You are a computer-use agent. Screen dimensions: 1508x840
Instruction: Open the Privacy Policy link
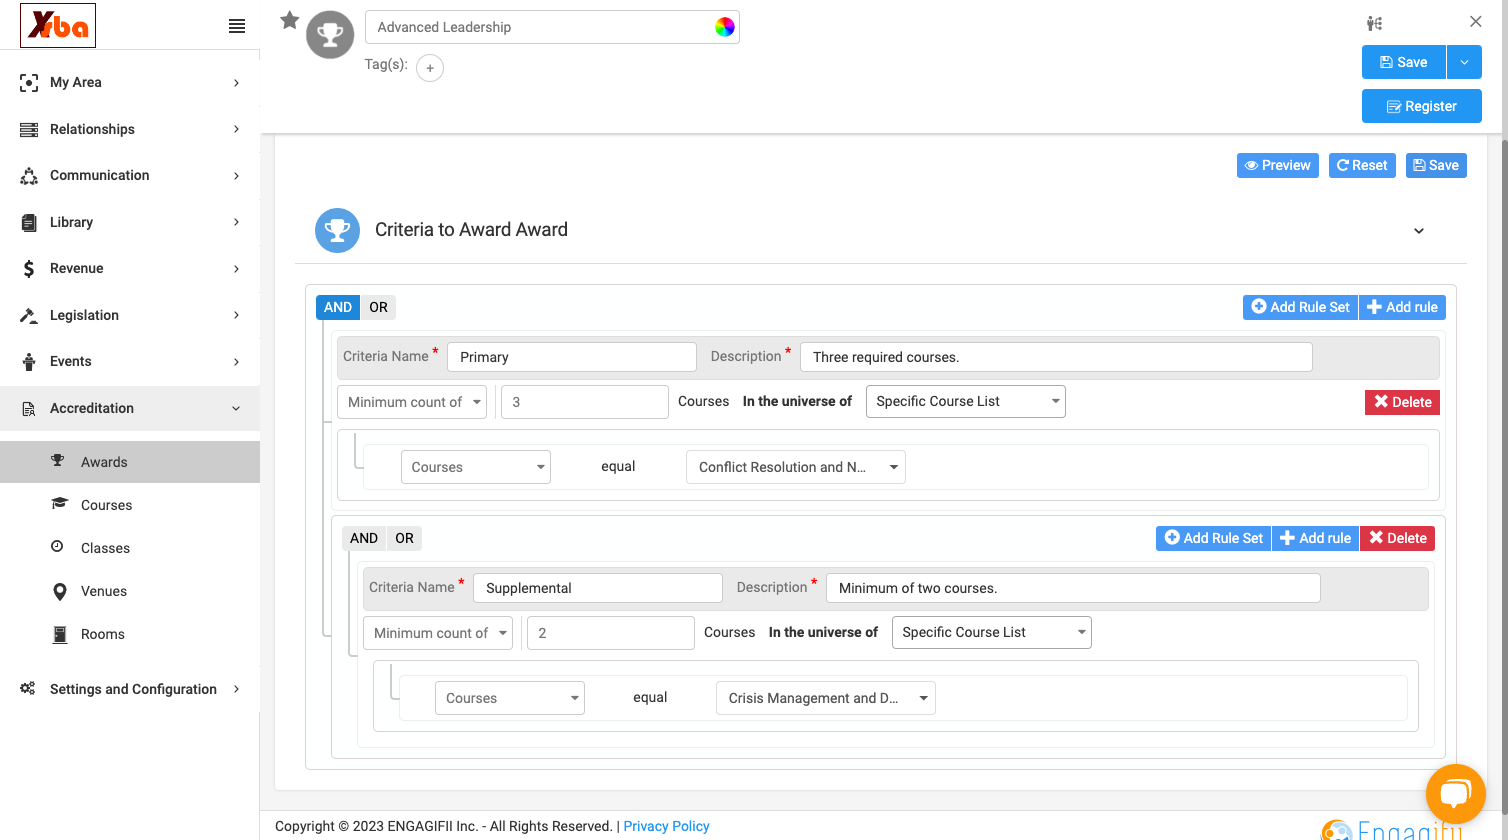[x=666, y=826]
